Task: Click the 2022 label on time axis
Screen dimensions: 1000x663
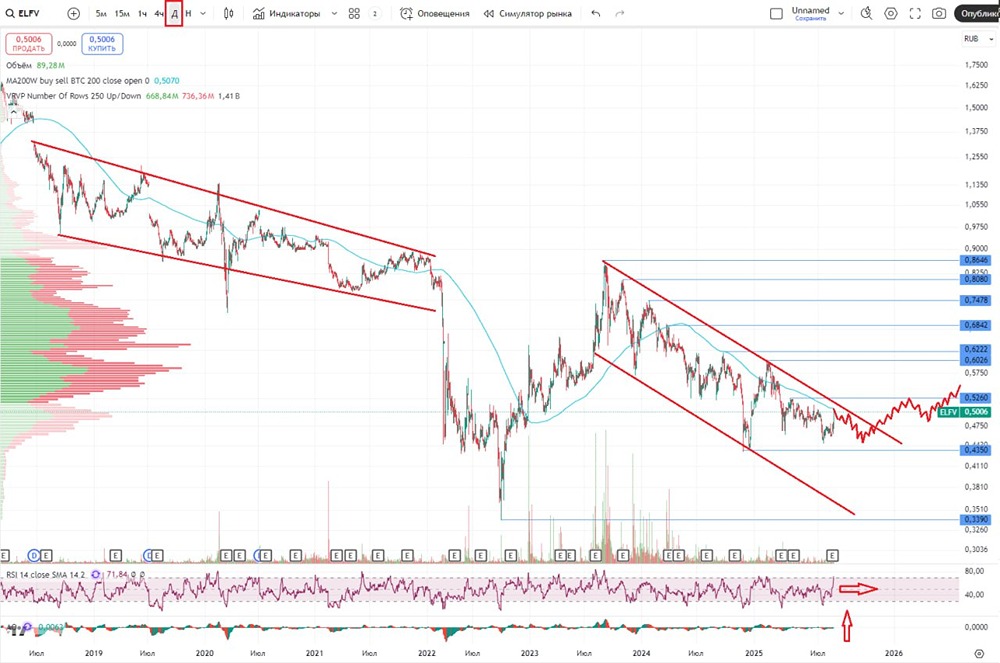Action: coord(427,653)
